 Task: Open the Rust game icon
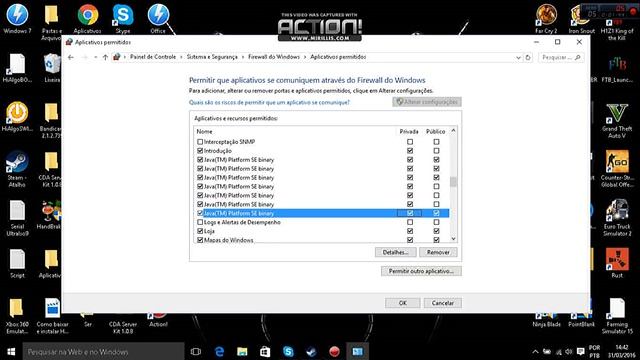[617, 263]
